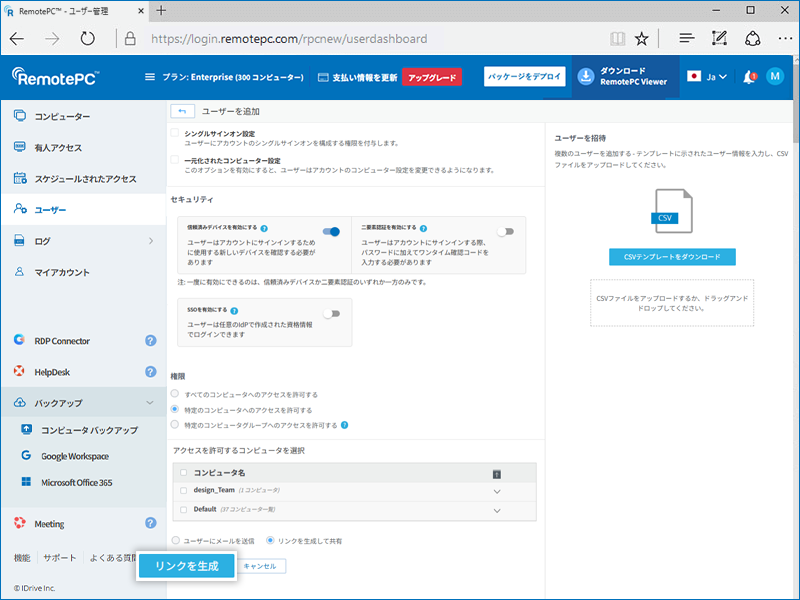The height and width of the screenshot is (600, 800).
Task: Check シングルサインオン設定 checkbox
Action: (x=174, y=133)
